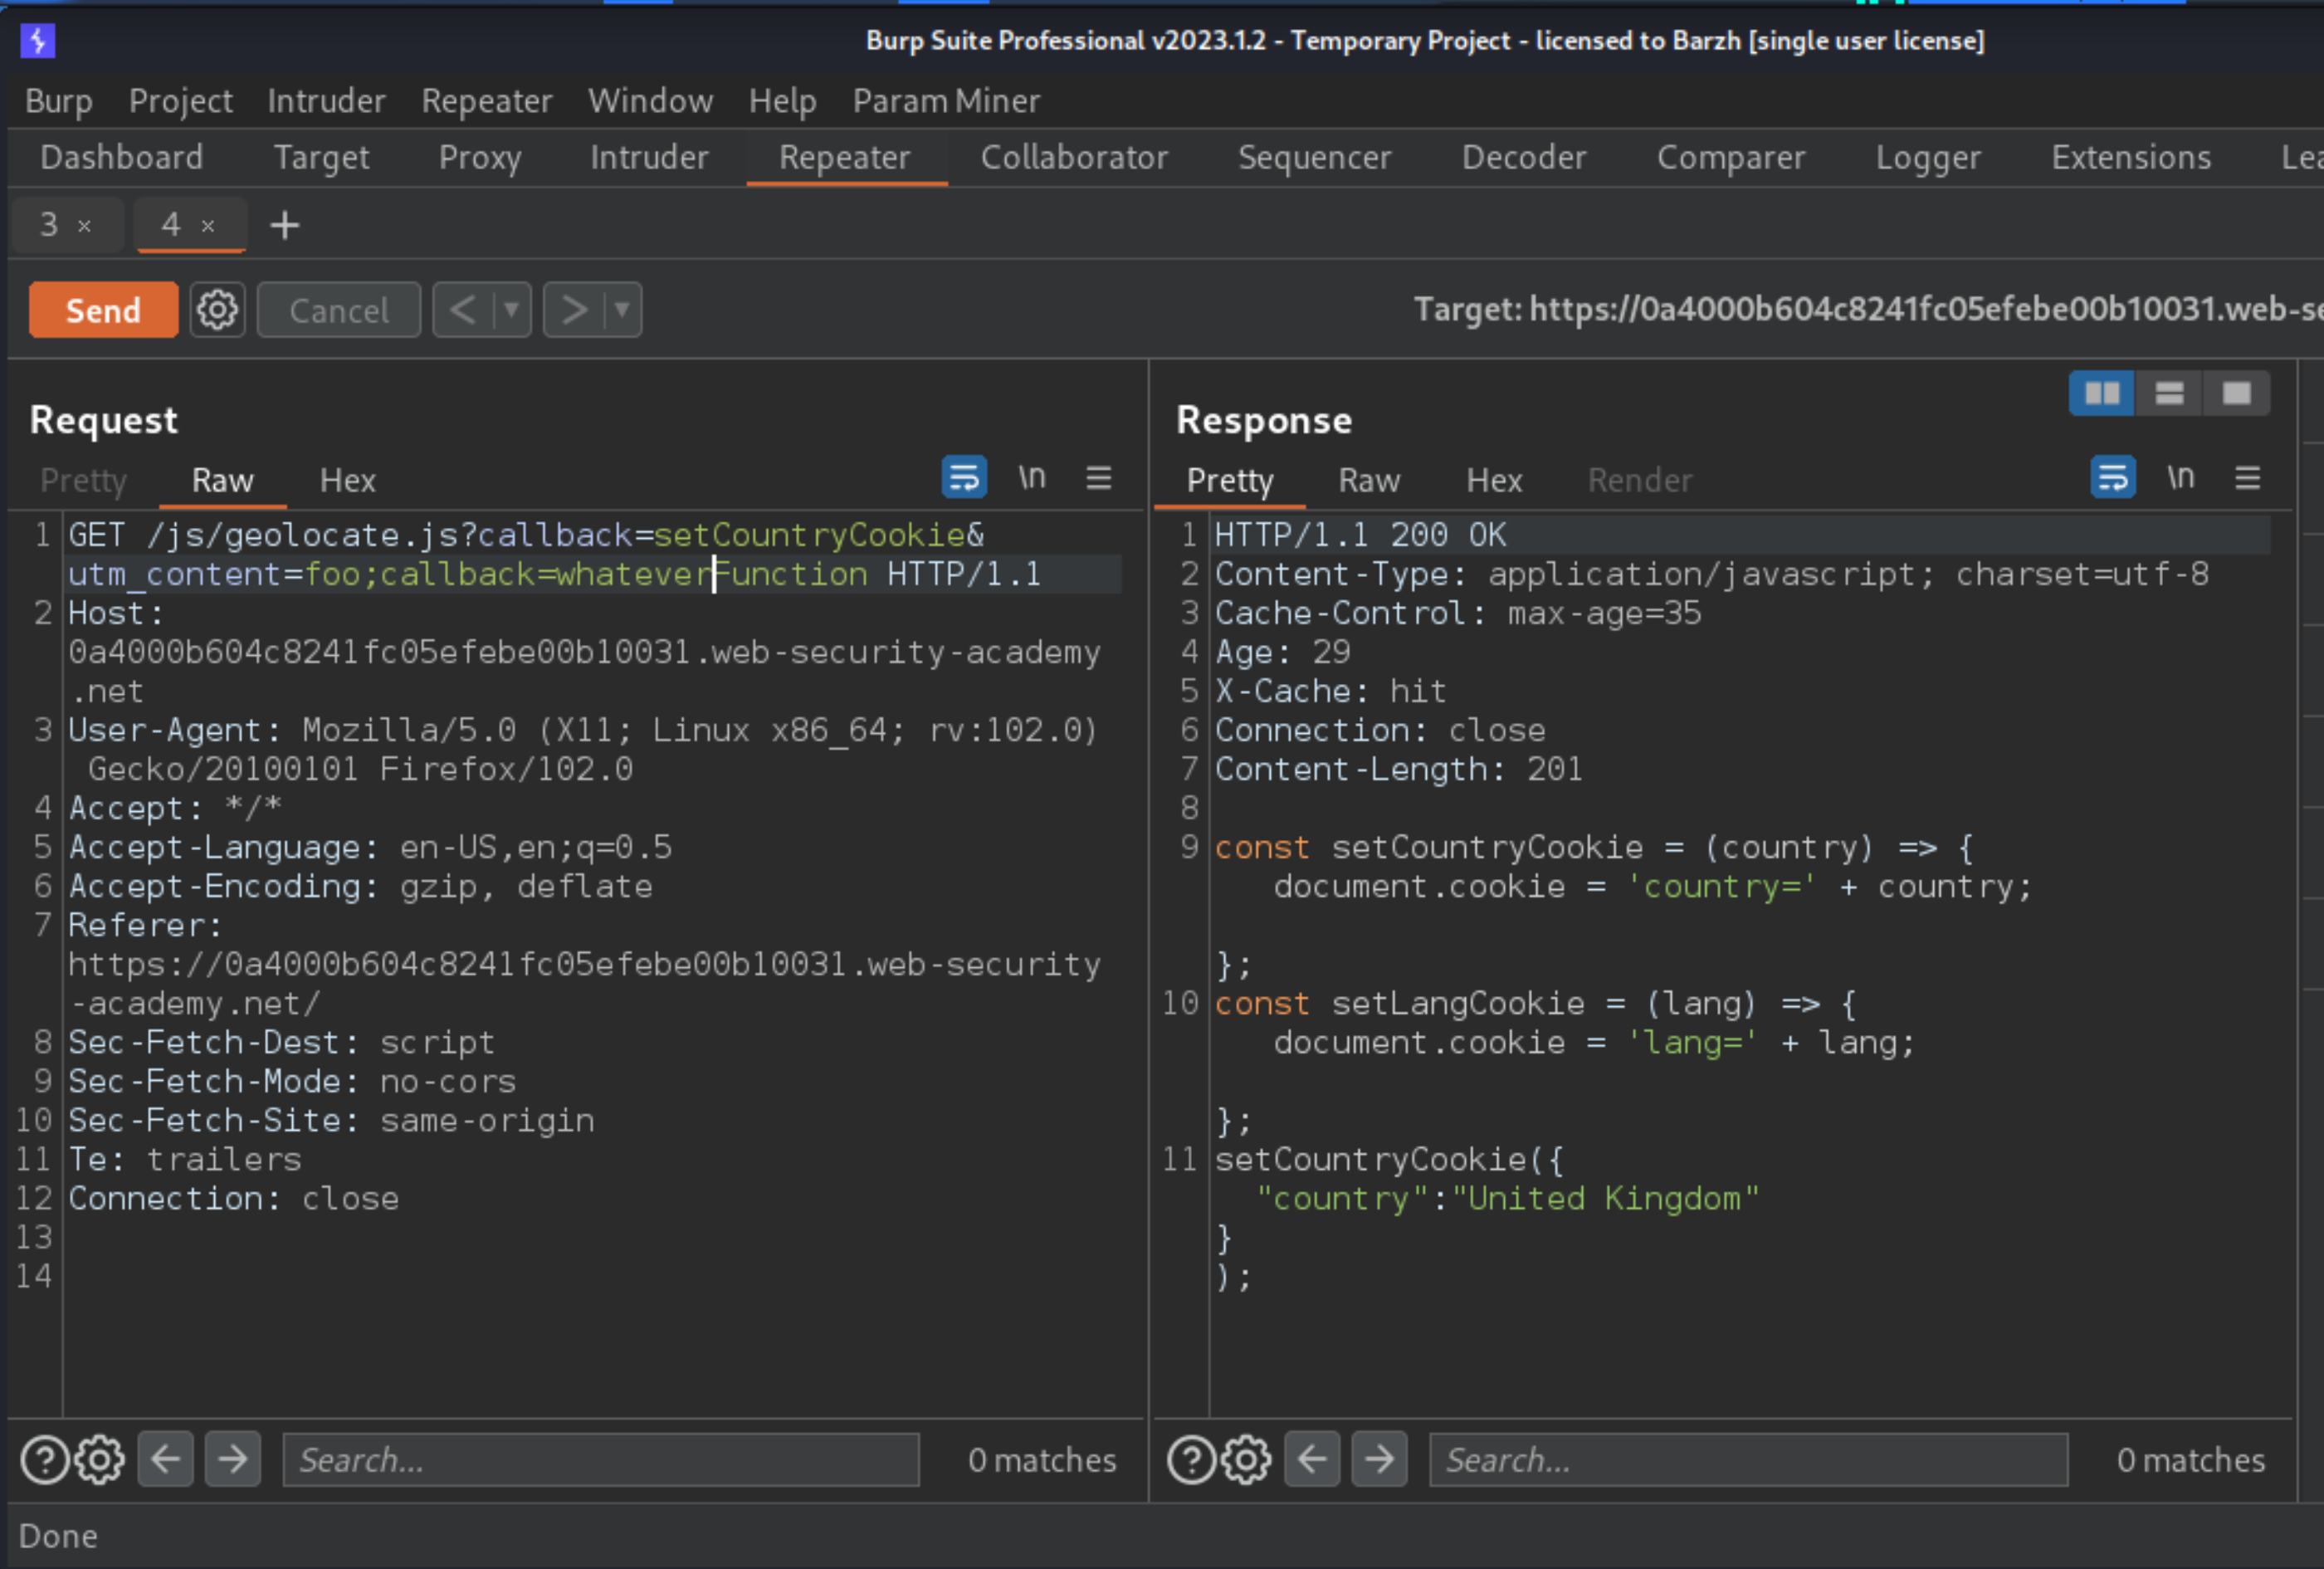Switch Request view to Pretty

pos(84,481)
